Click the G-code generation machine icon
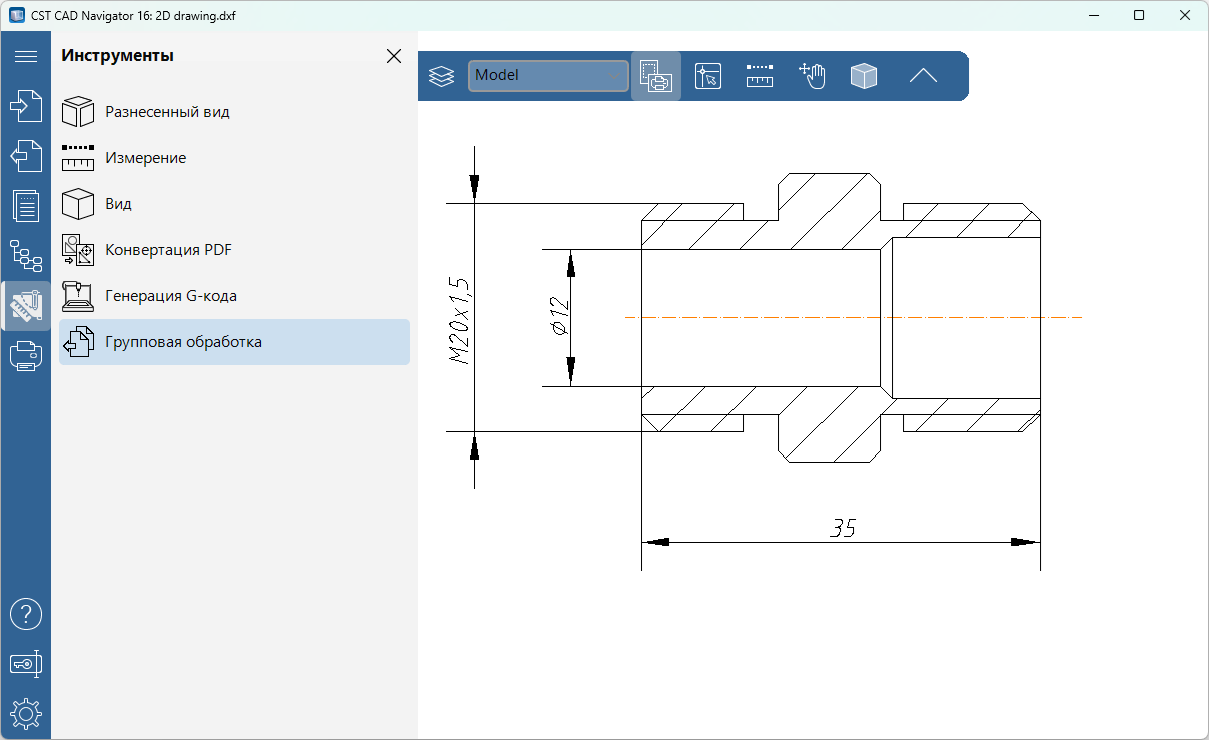 (x=78, y=296)
